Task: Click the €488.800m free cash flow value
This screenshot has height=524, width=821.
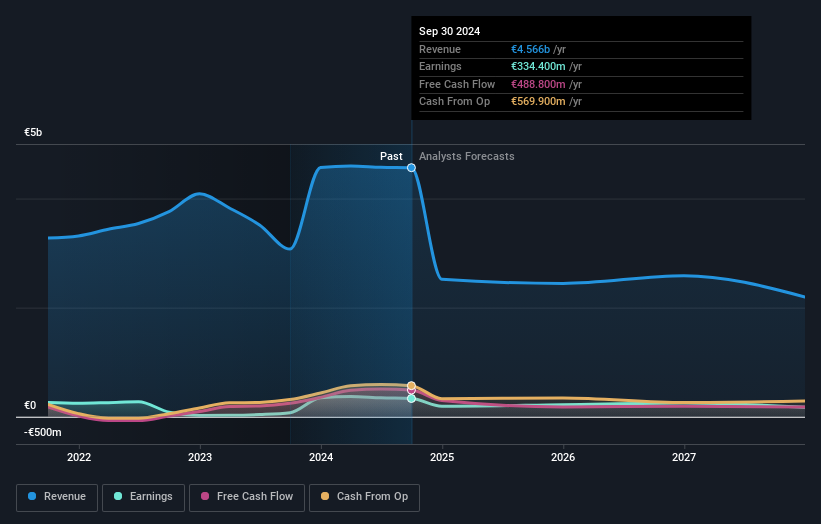Action: (x=538, y=84)
